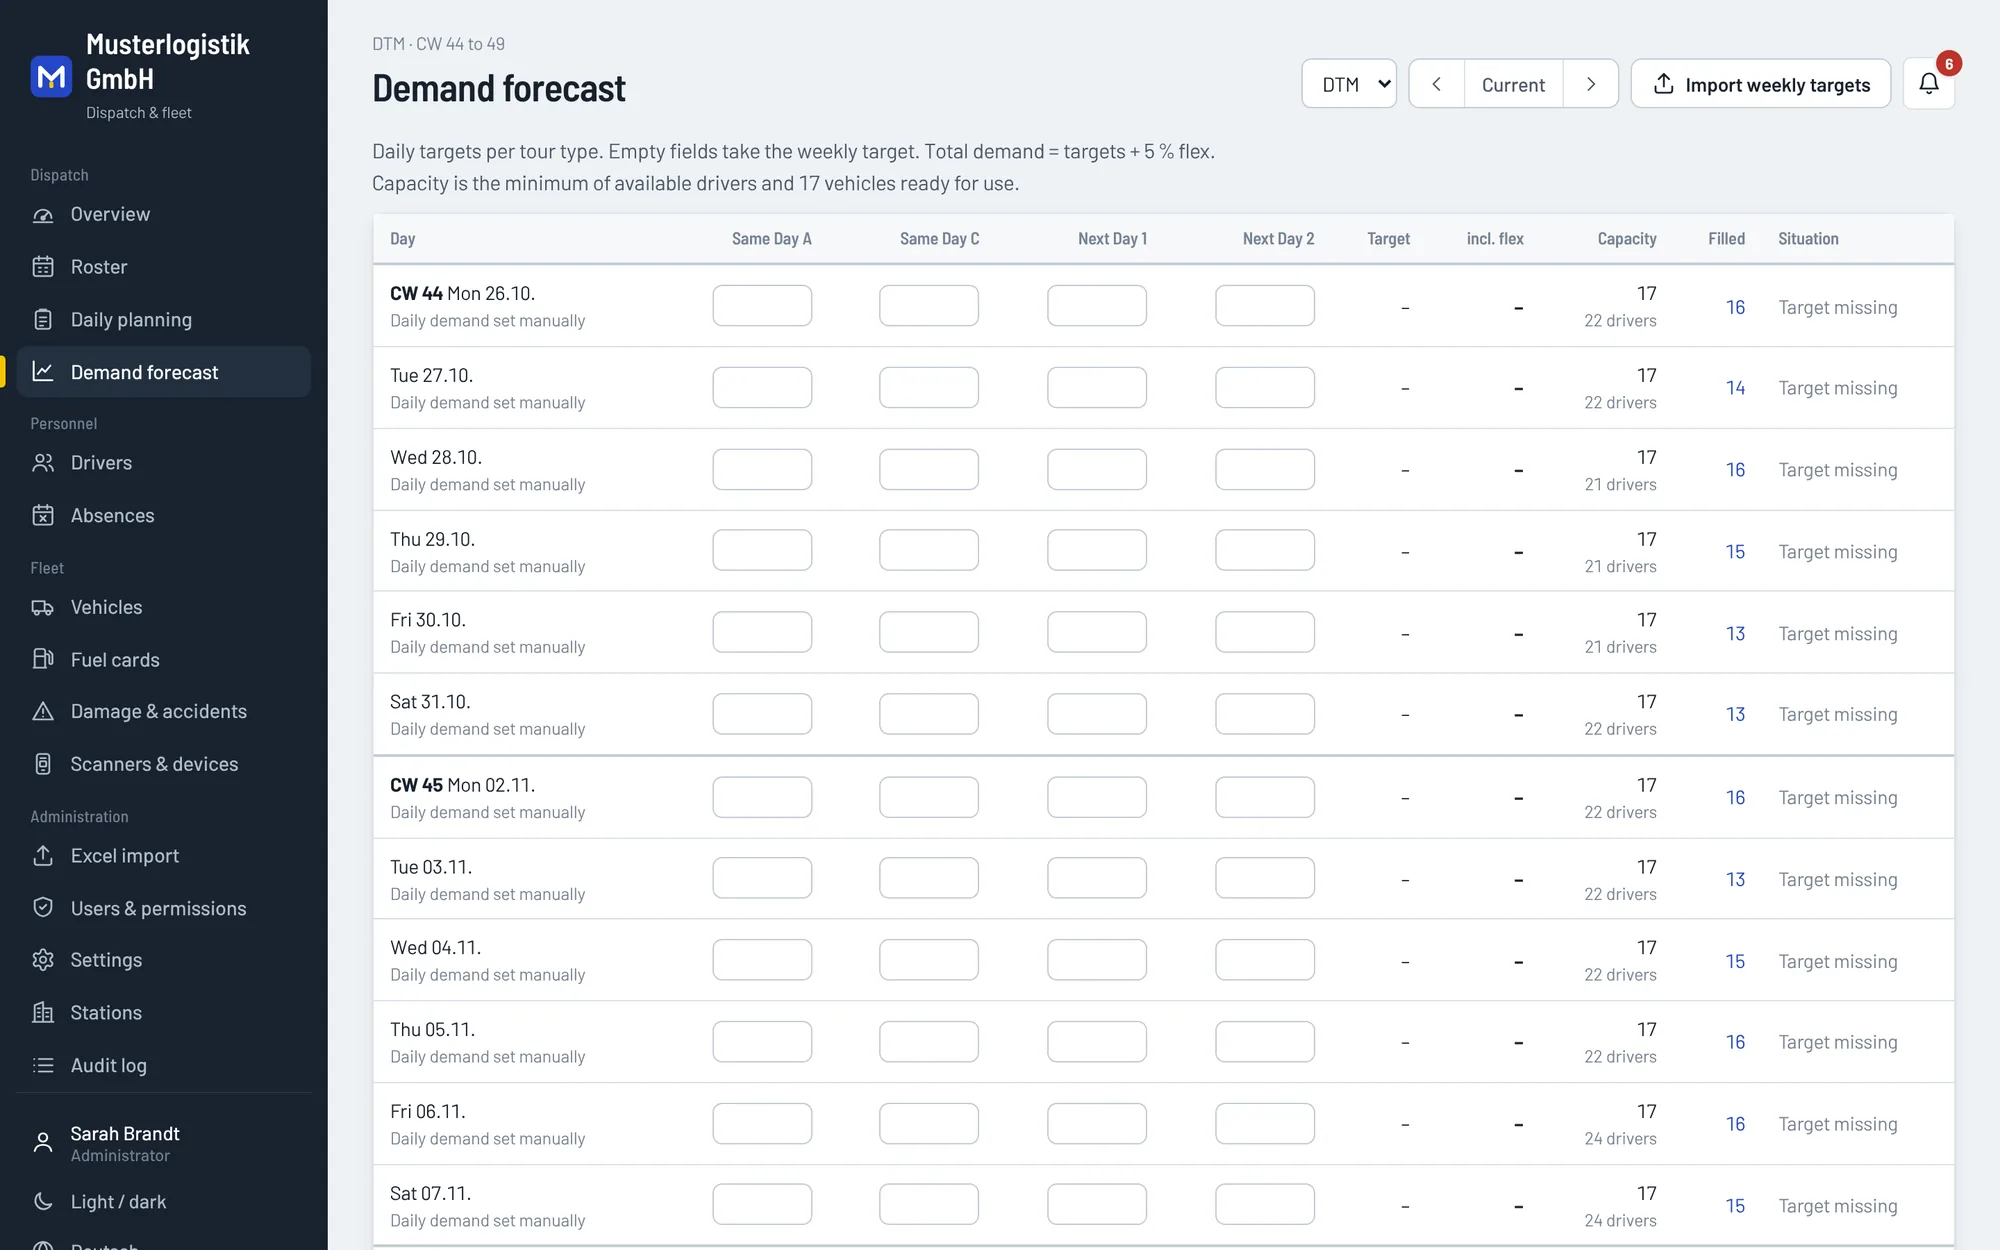Viewport: 2000px width, 1250px height.
Task: Click the Daily planning clipboard icon
Action: tap(43, 320)
